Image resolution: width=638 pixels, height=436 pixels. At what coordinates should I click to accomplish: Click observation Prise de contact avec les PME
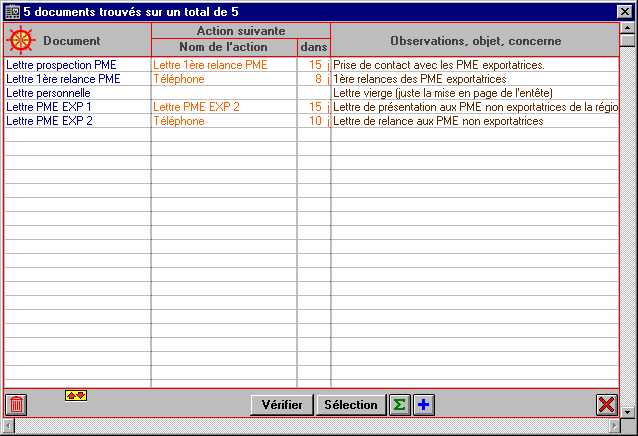point(439,65)
